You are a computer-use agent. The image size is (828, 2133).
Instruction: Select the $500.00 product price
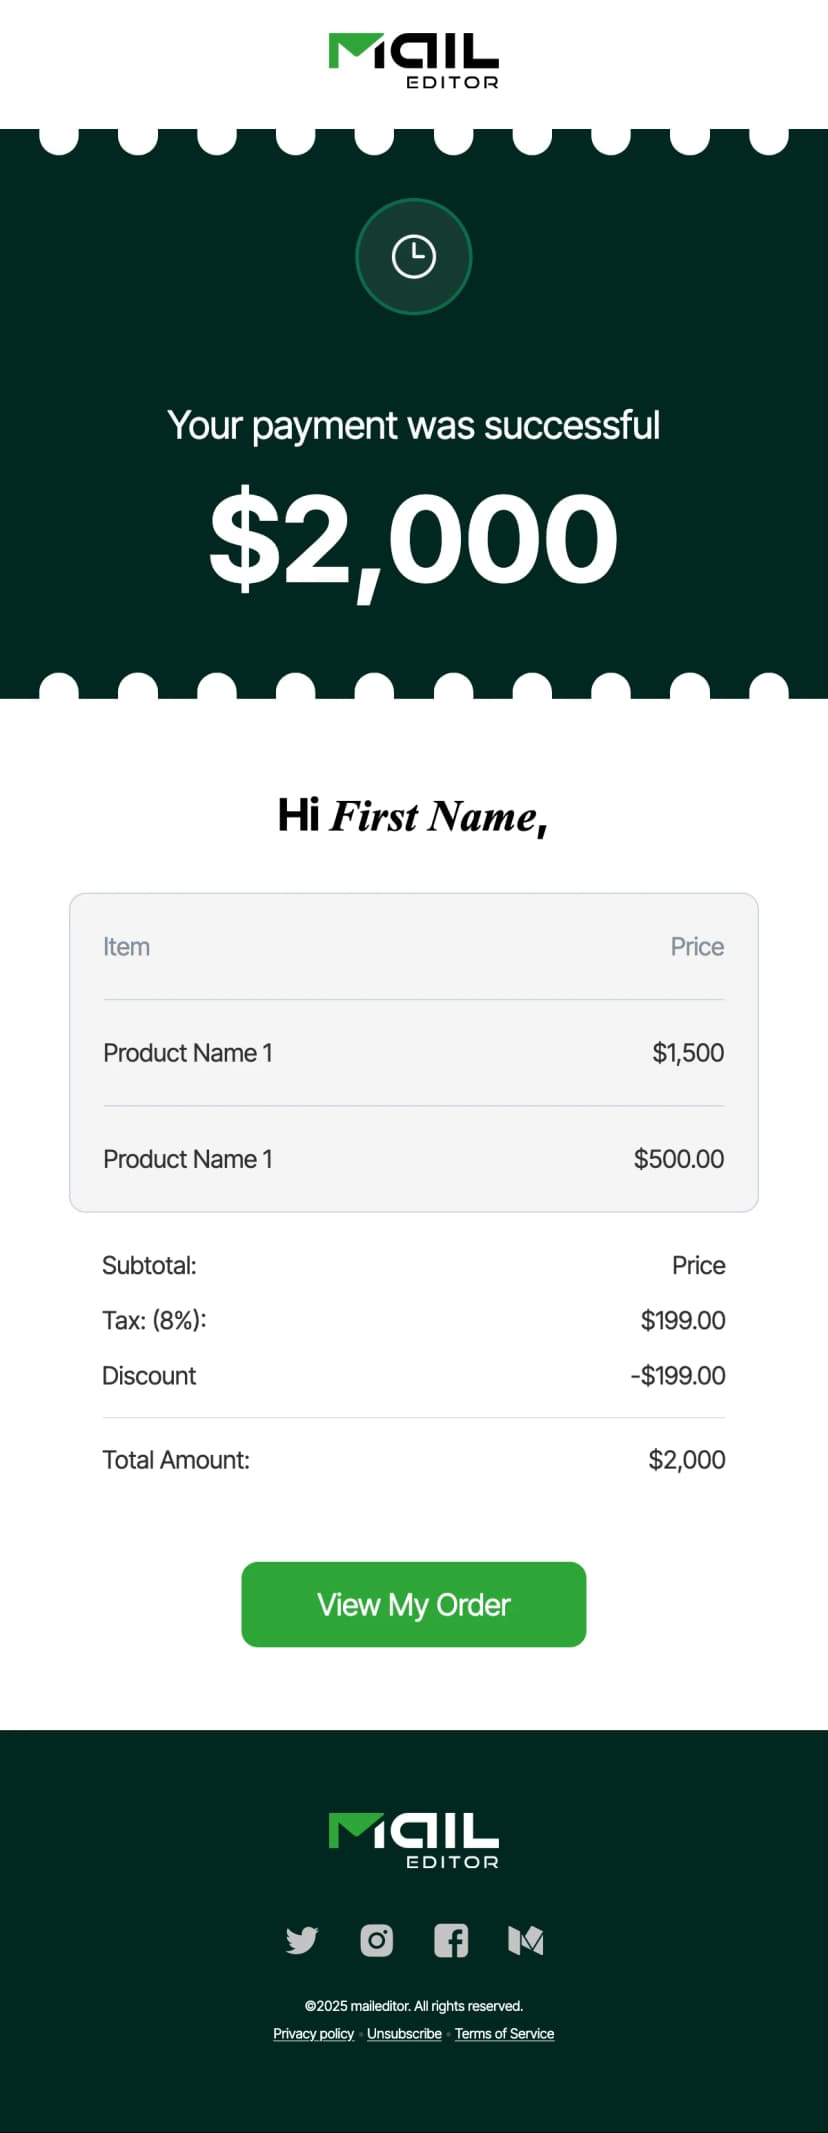pos(678,1158)
